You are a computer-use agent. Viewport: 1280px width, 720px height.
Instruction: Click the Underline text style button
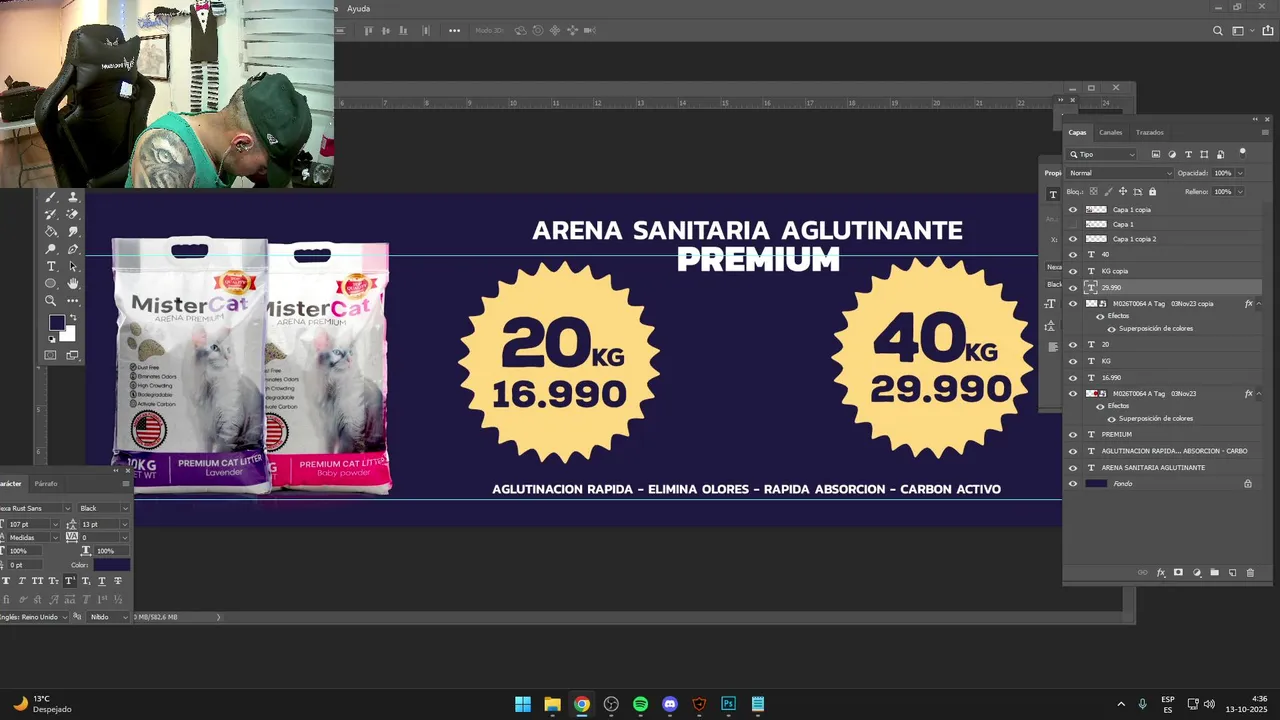102,581
